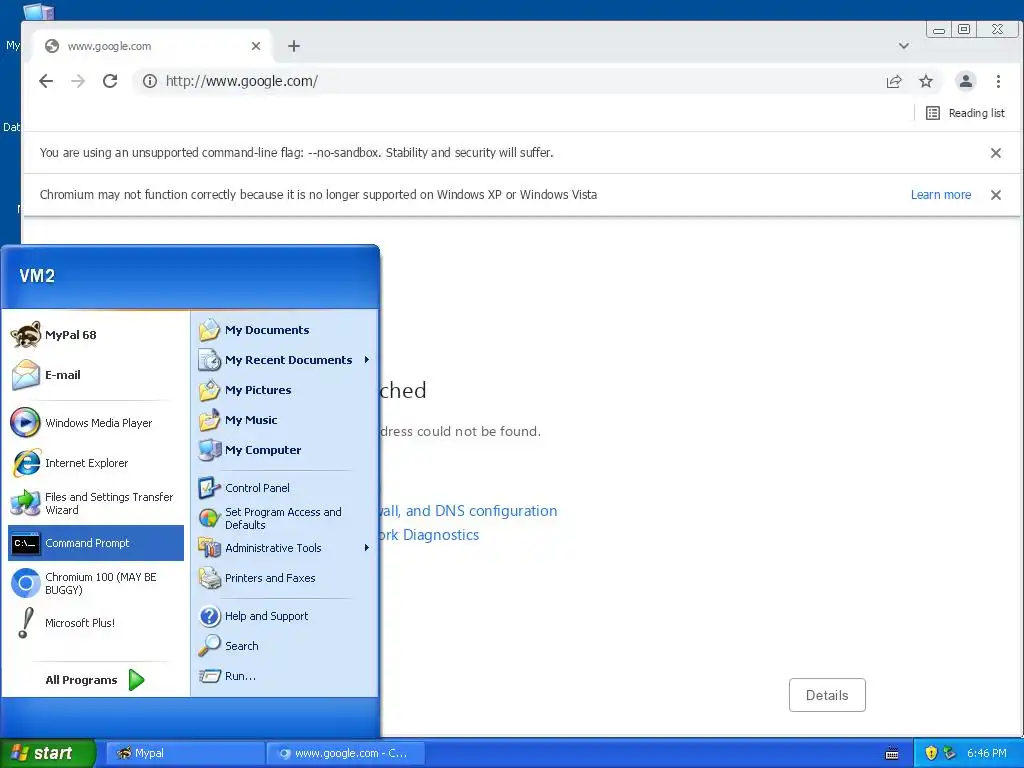Image resolution: width=1024 pixels, height=768 pixels.
Task: Open Microsoft Plus! from the Start menu
Action: 95,623
